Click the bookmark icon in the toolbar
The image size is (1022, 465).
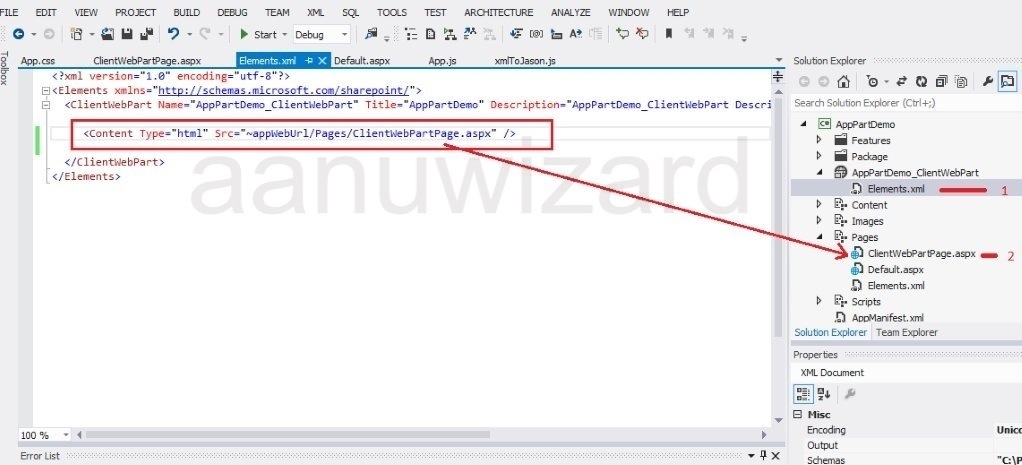pyautogui.click(x=669, y=34)
